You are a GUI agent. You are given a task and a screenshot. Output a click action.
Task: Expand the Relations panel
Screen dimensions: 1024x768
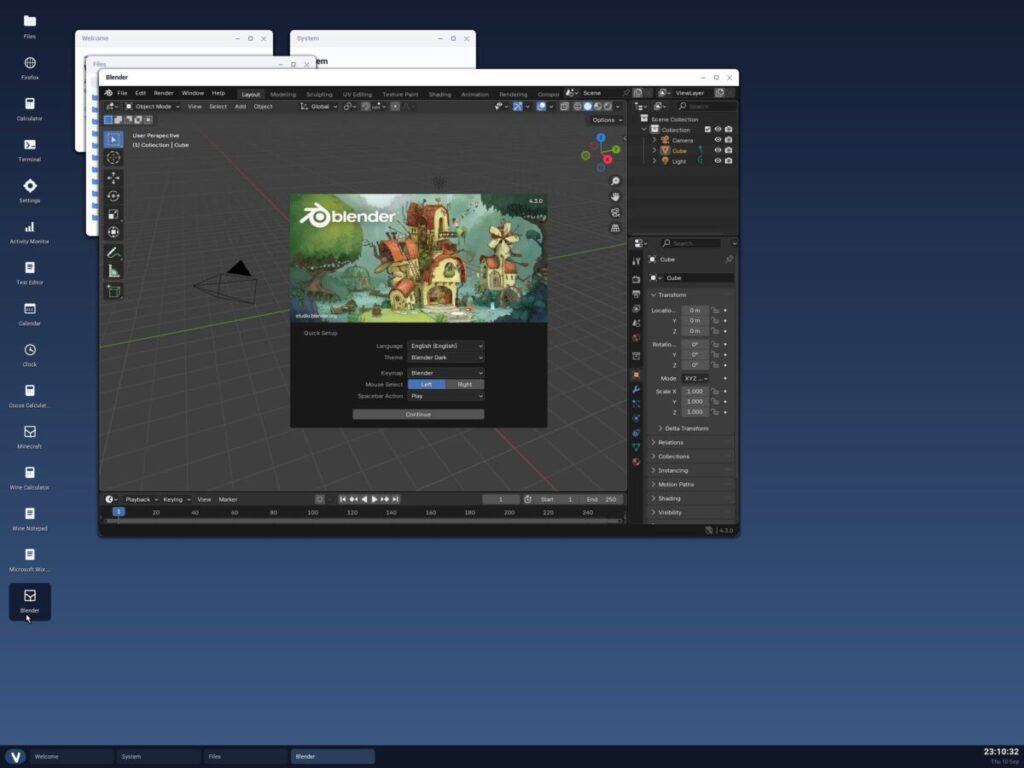tap(691, 443)
